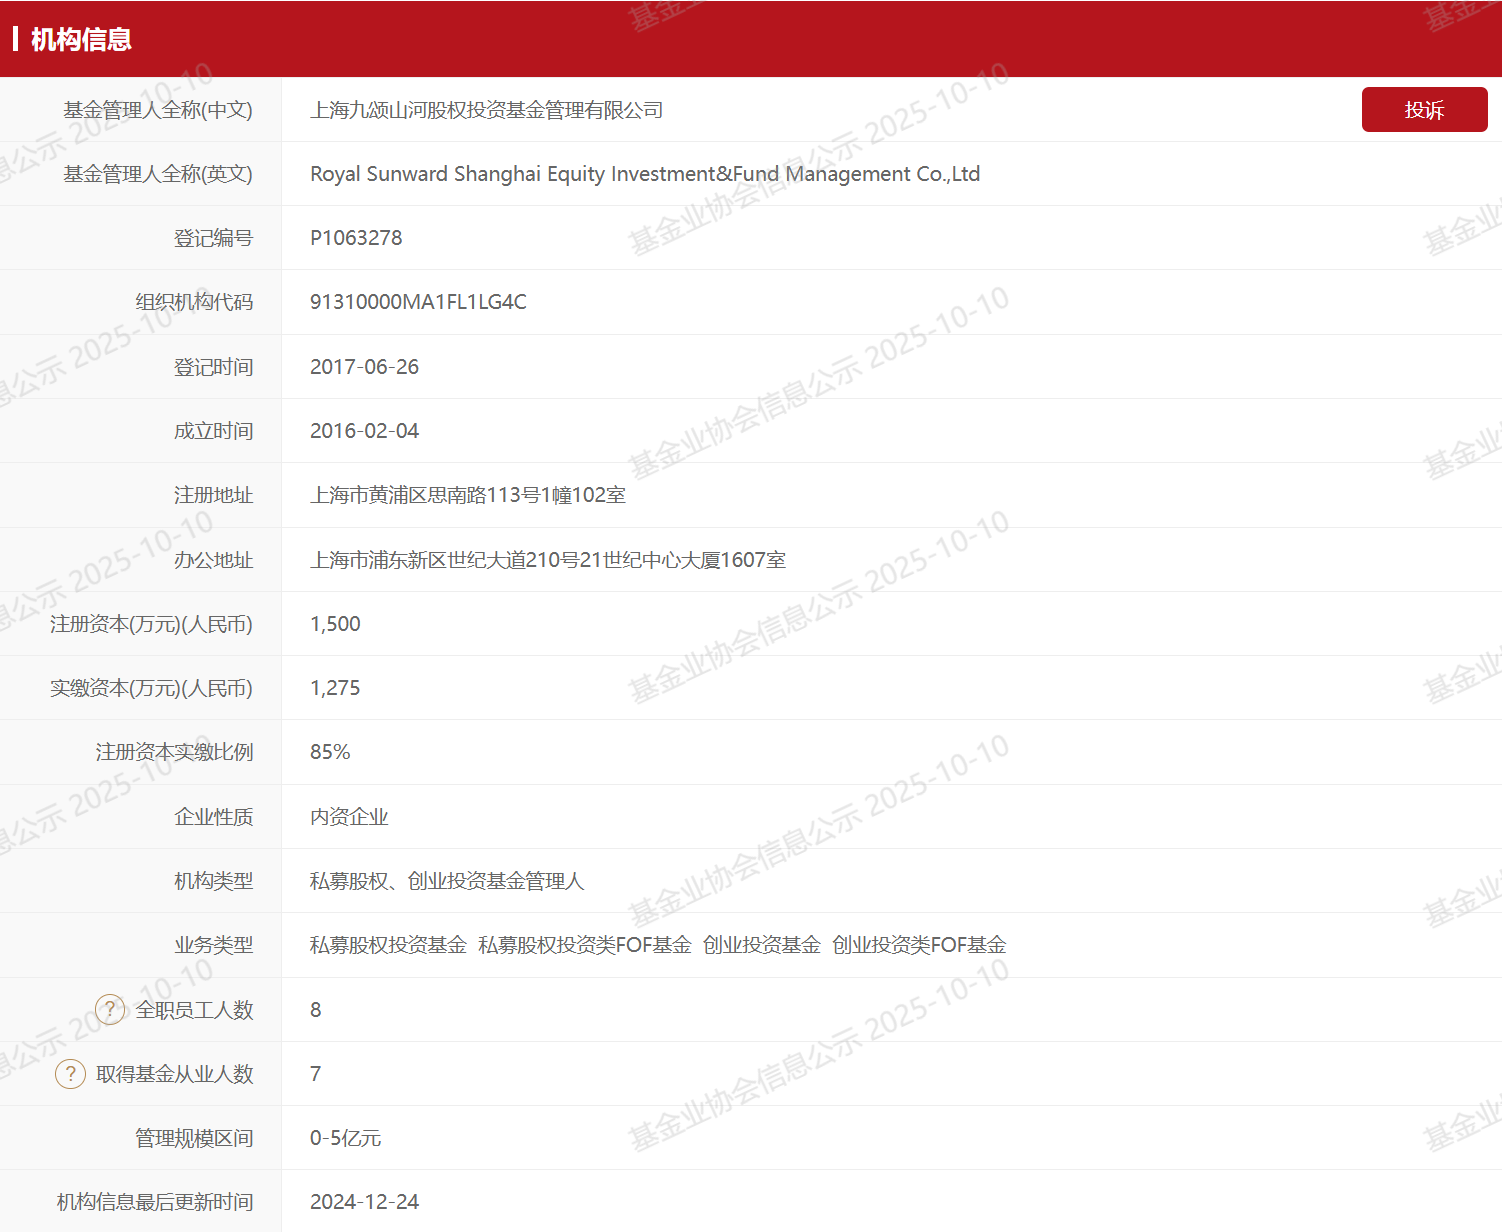
Task: Click registered address 上海市黄浦区思南路 value
Action: point(467,495)
